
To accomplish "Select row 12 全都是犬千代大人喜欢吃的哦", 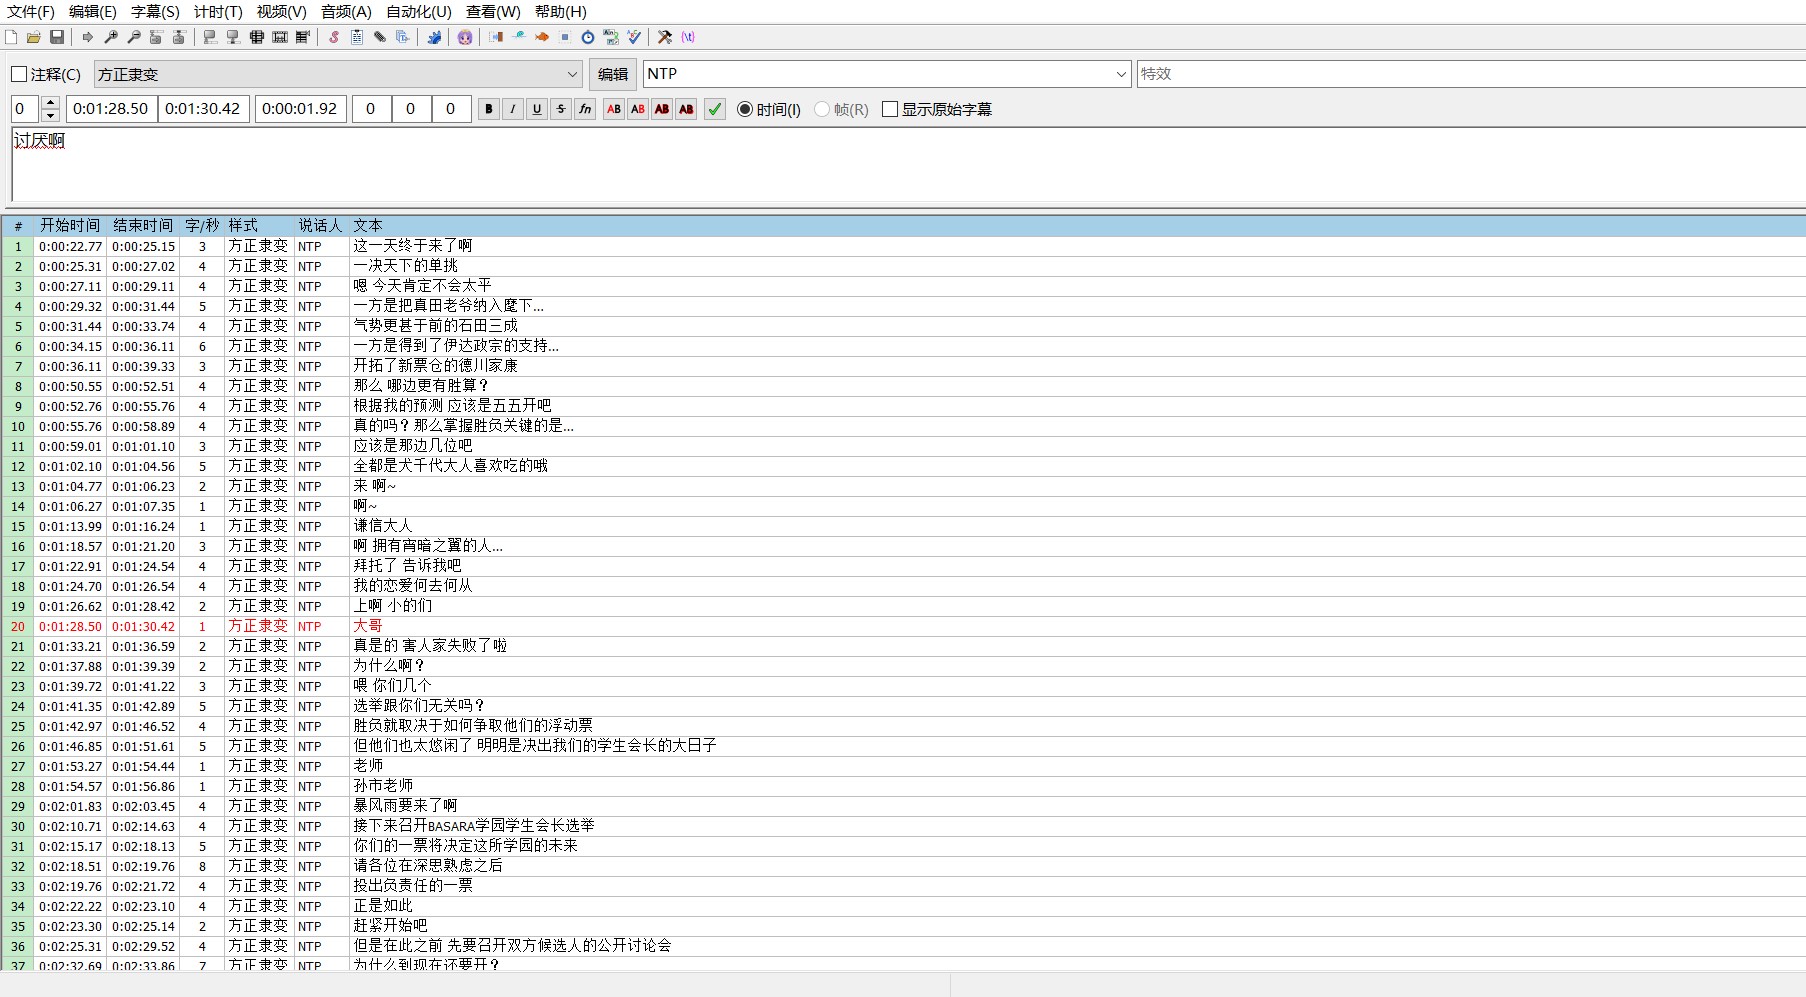I will pos(903,466).
